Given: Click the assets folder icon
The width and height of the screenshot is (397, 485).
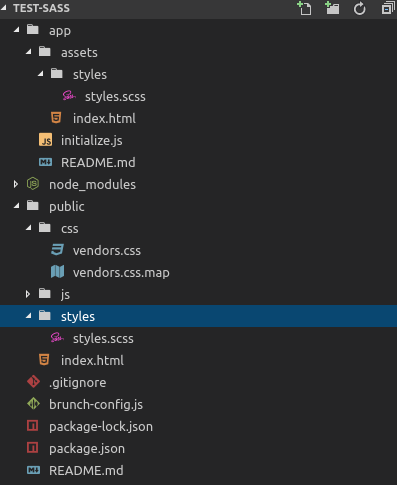Looking at the screenshot, I should pos(45,51).
